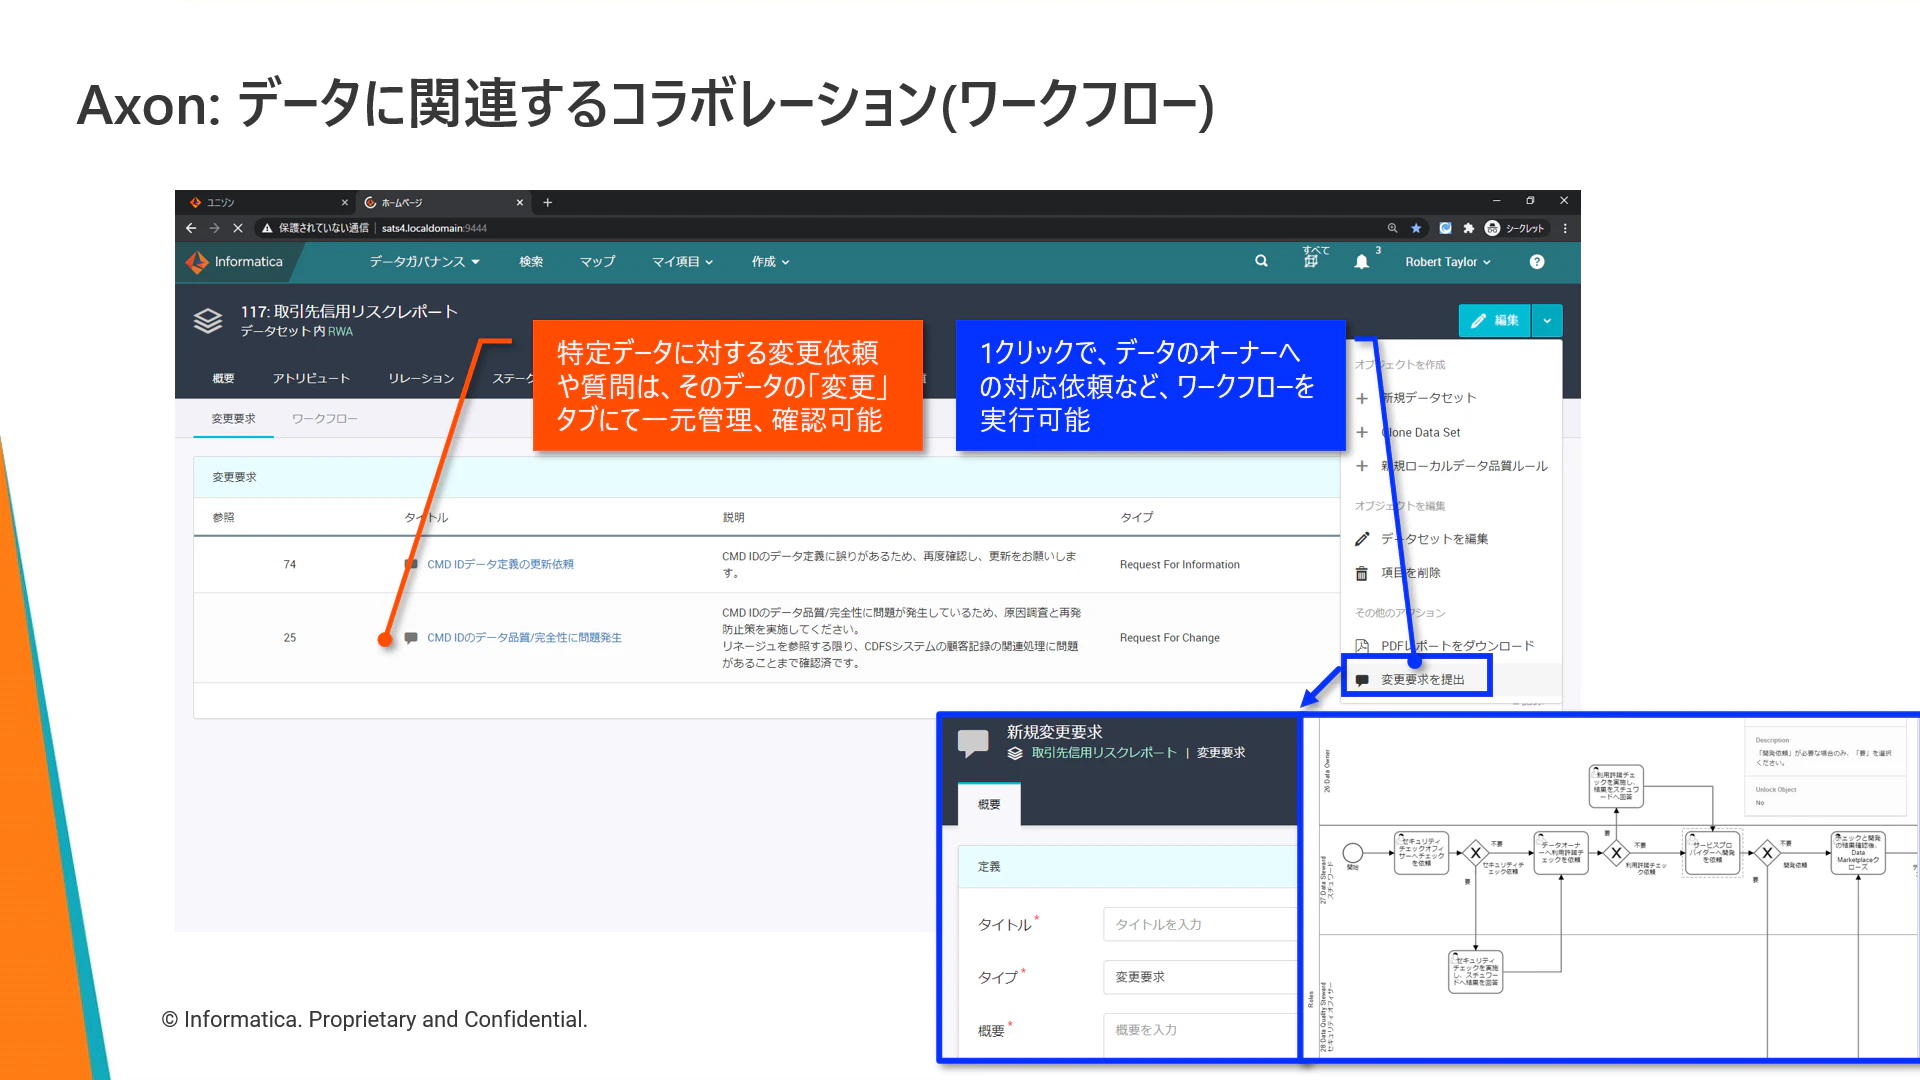This screenshot has height=1080, width=1920.
Task: Expand the データガバナンス dropdown menu
Action: click(x=424, y=262)
